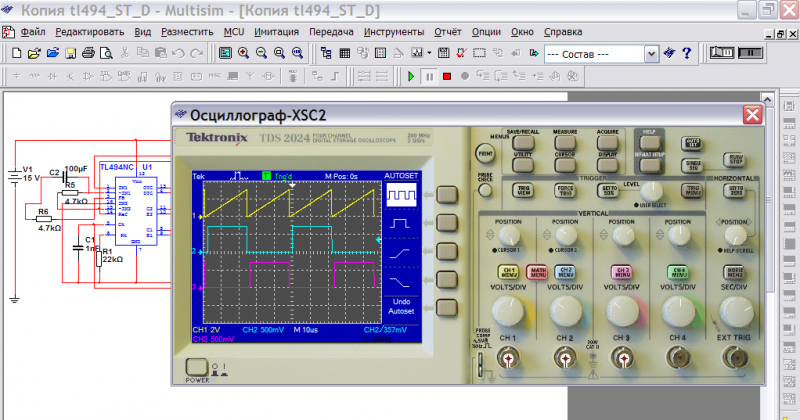The width and height of the screenshot is (800, 420).
Task: Click the CH 1 BNC input connector
Action: tap(508, 359)
